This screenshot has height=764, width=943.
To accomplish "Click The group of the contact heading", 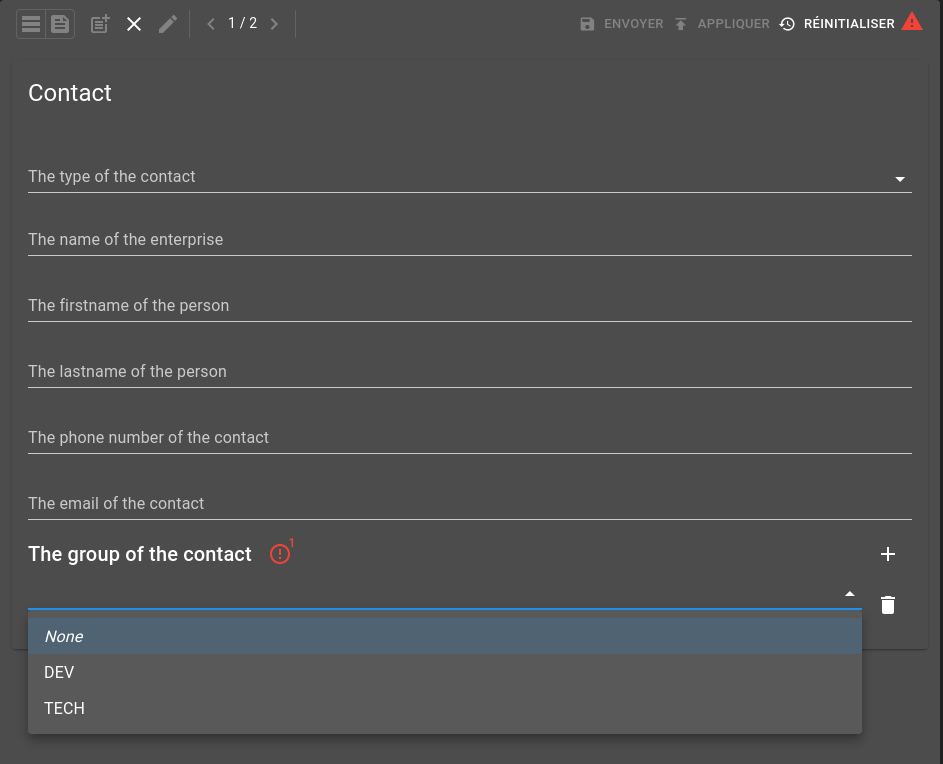I will point(140,554).
